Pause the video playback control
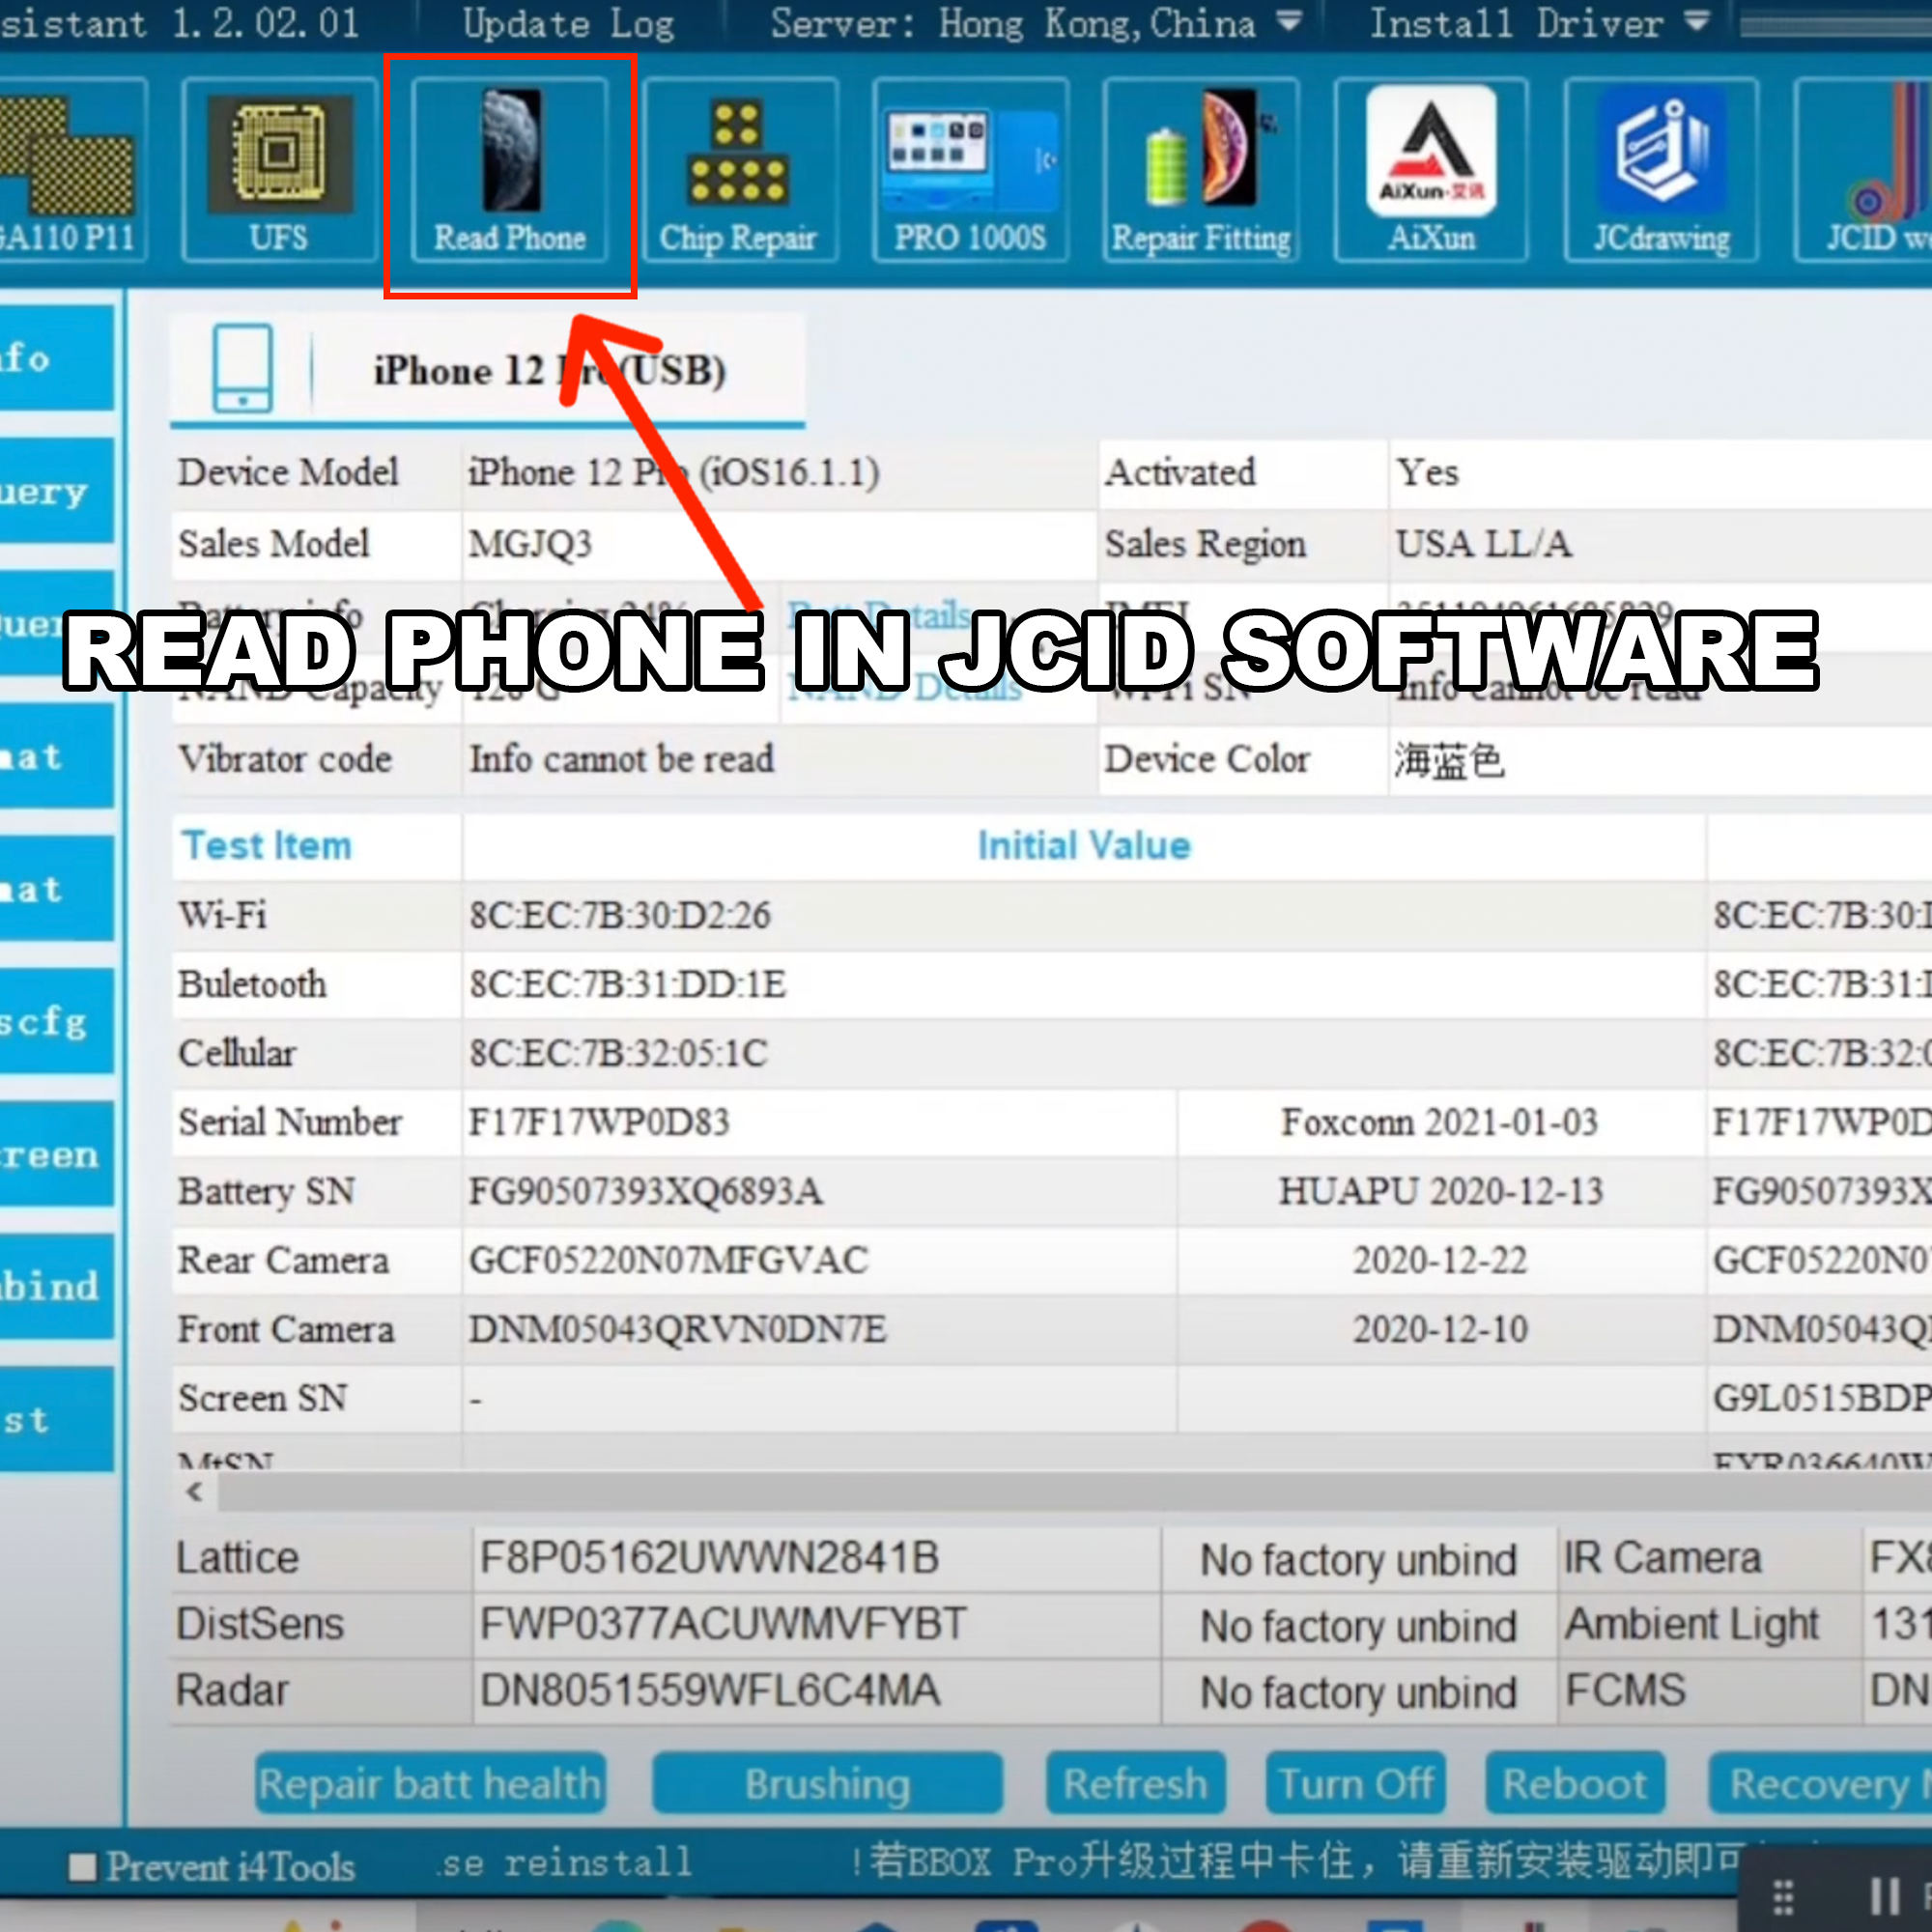The height and width of the screenshot is (1932, 1932). point(1884,1895)
